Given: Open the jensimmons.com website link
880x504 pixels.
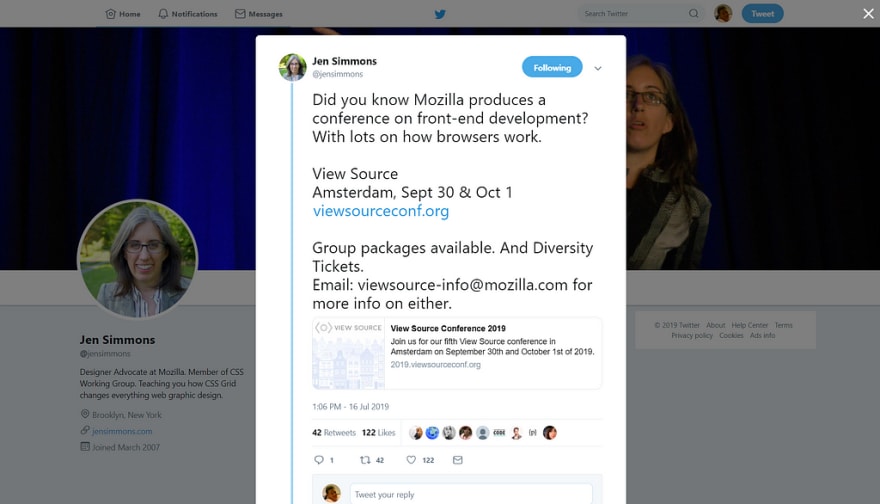Looking at the screenshot, I should tap(122, 431).
